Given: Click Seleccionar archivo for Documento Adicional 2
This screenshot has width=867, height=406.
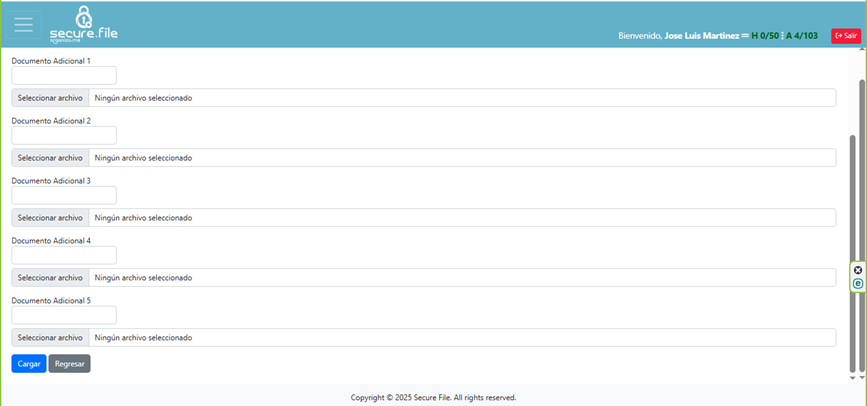Looking at the screenshot, I should 50,158.
